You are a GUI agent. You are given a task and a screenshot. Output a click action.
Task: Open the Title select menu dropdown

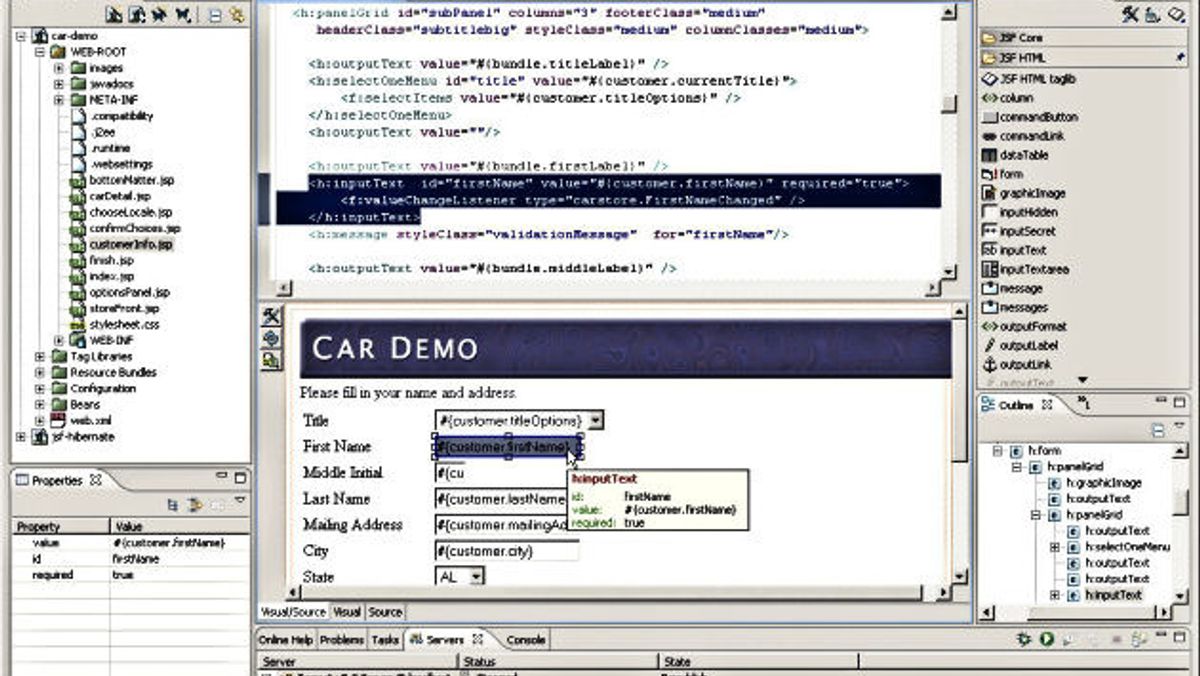pos(595,421)
